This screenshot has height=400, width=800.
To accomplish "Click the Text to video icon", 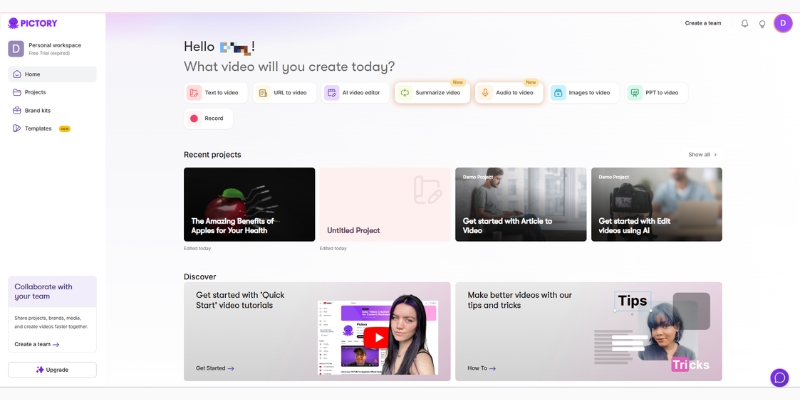I will tap(194, 93).
